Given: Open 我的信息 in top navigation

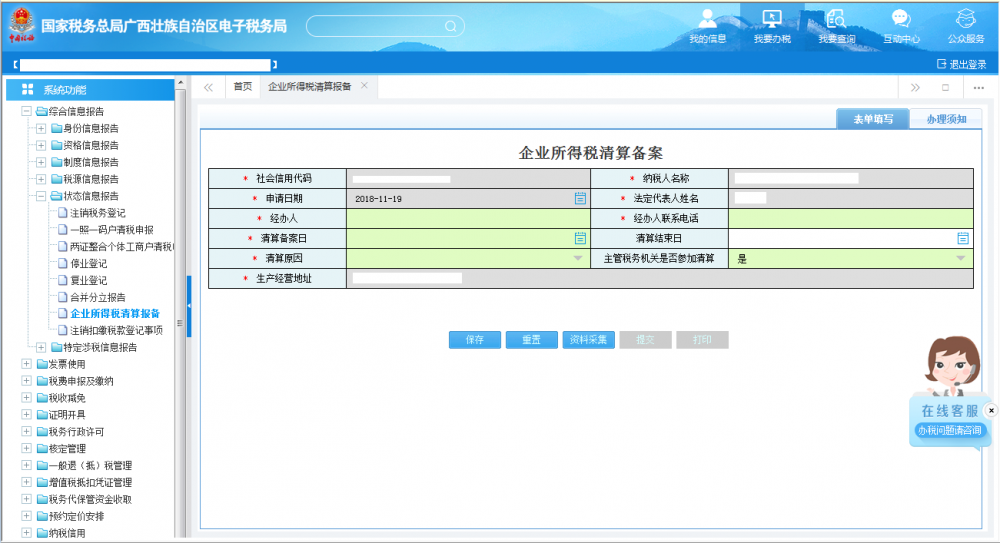Looking at the screenshot, I should tap(708, 26).
